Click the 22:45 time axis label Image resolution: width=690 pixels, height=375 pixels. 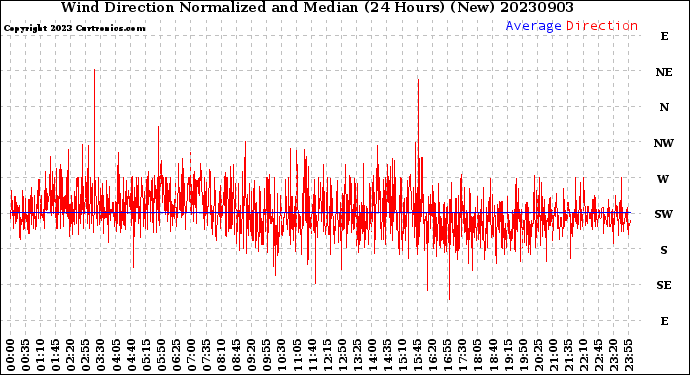(x=598, y=355)
